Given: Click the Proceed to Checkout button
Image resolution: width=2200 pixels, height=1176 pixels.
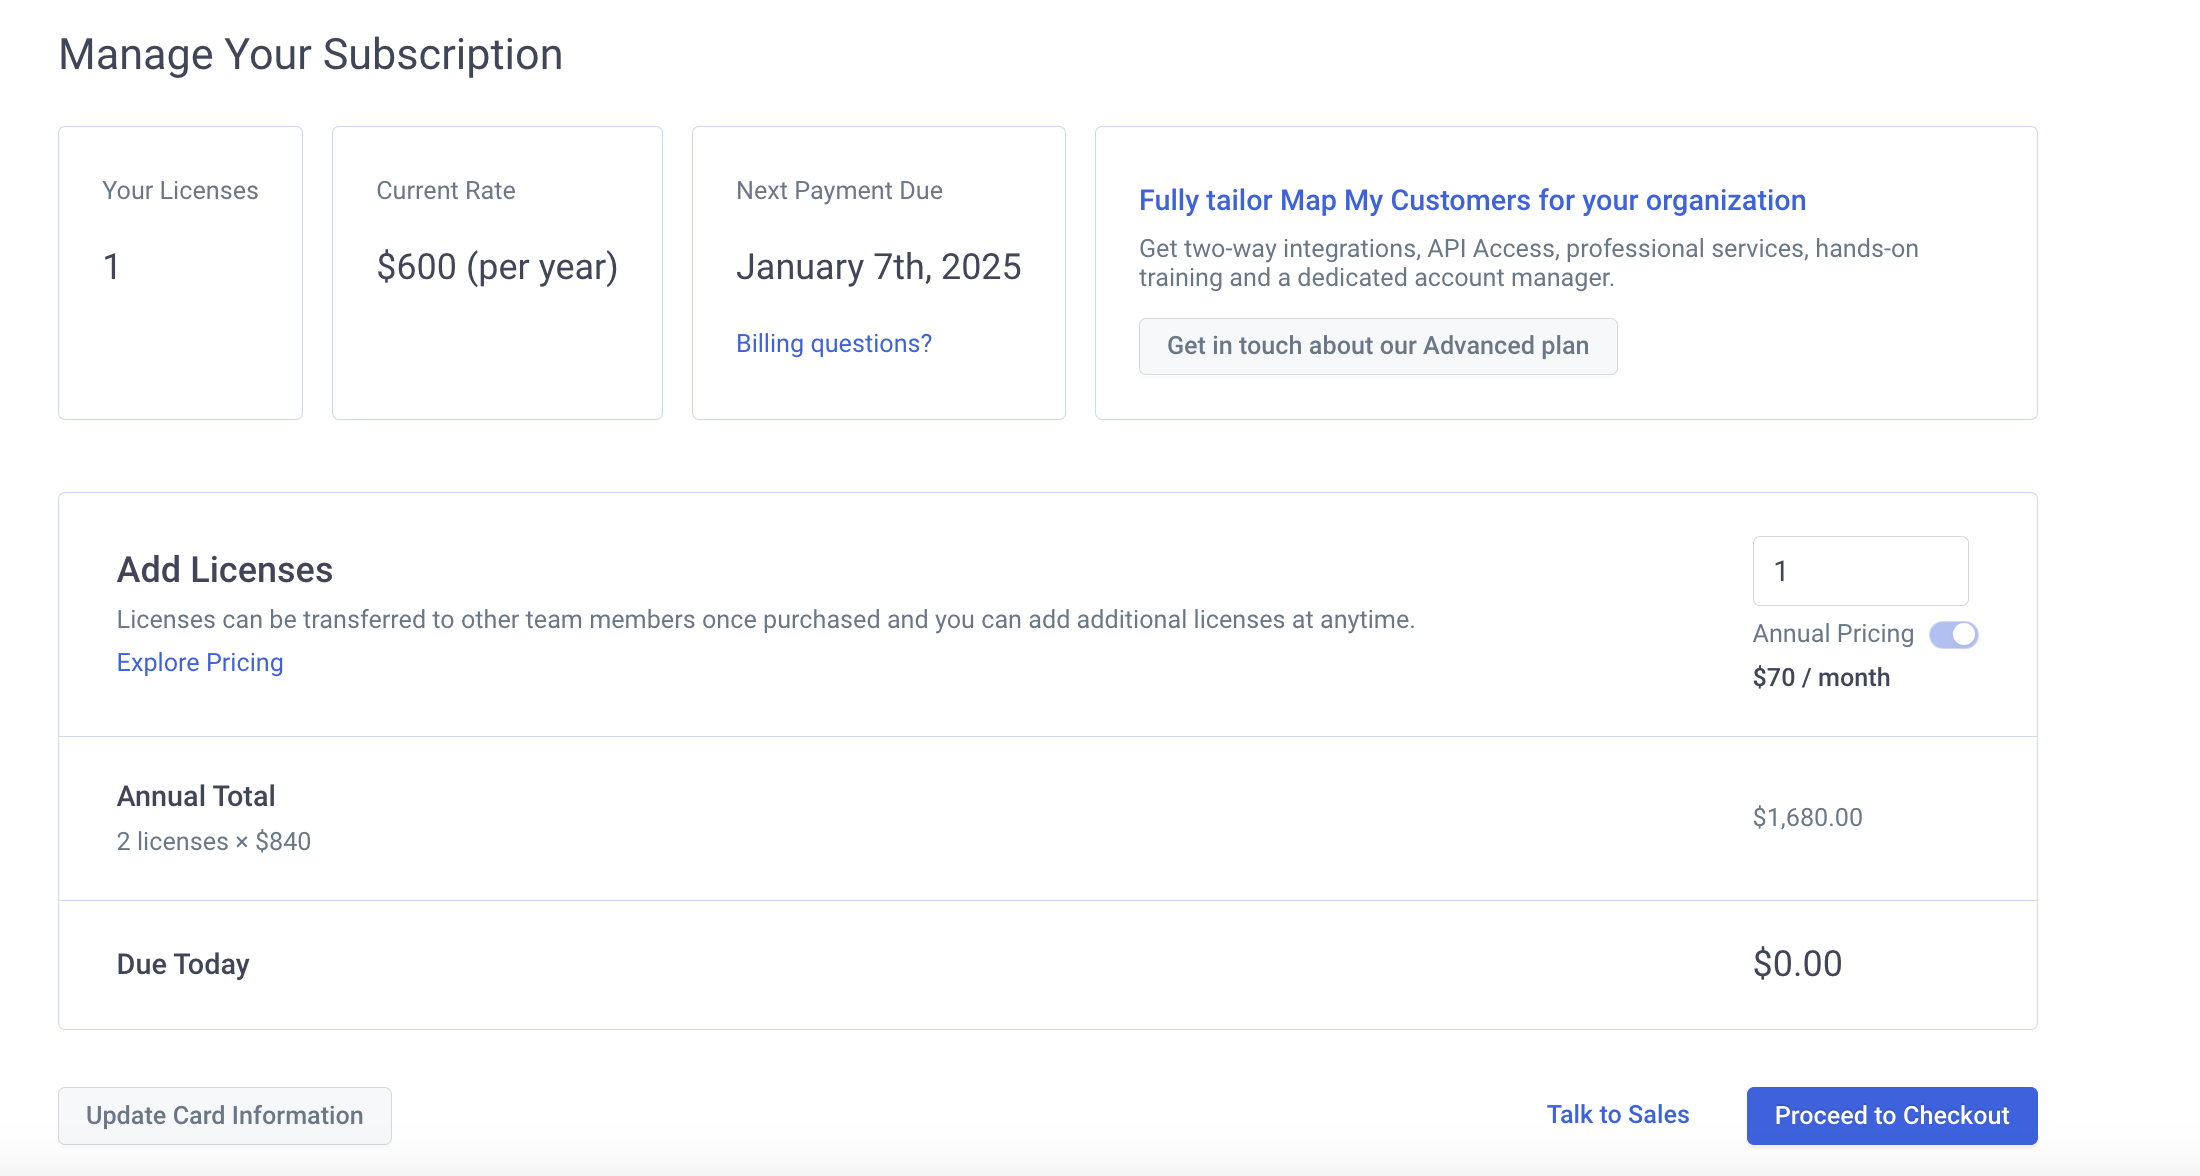Looking at the screenshot, I should [1892, 1116].
